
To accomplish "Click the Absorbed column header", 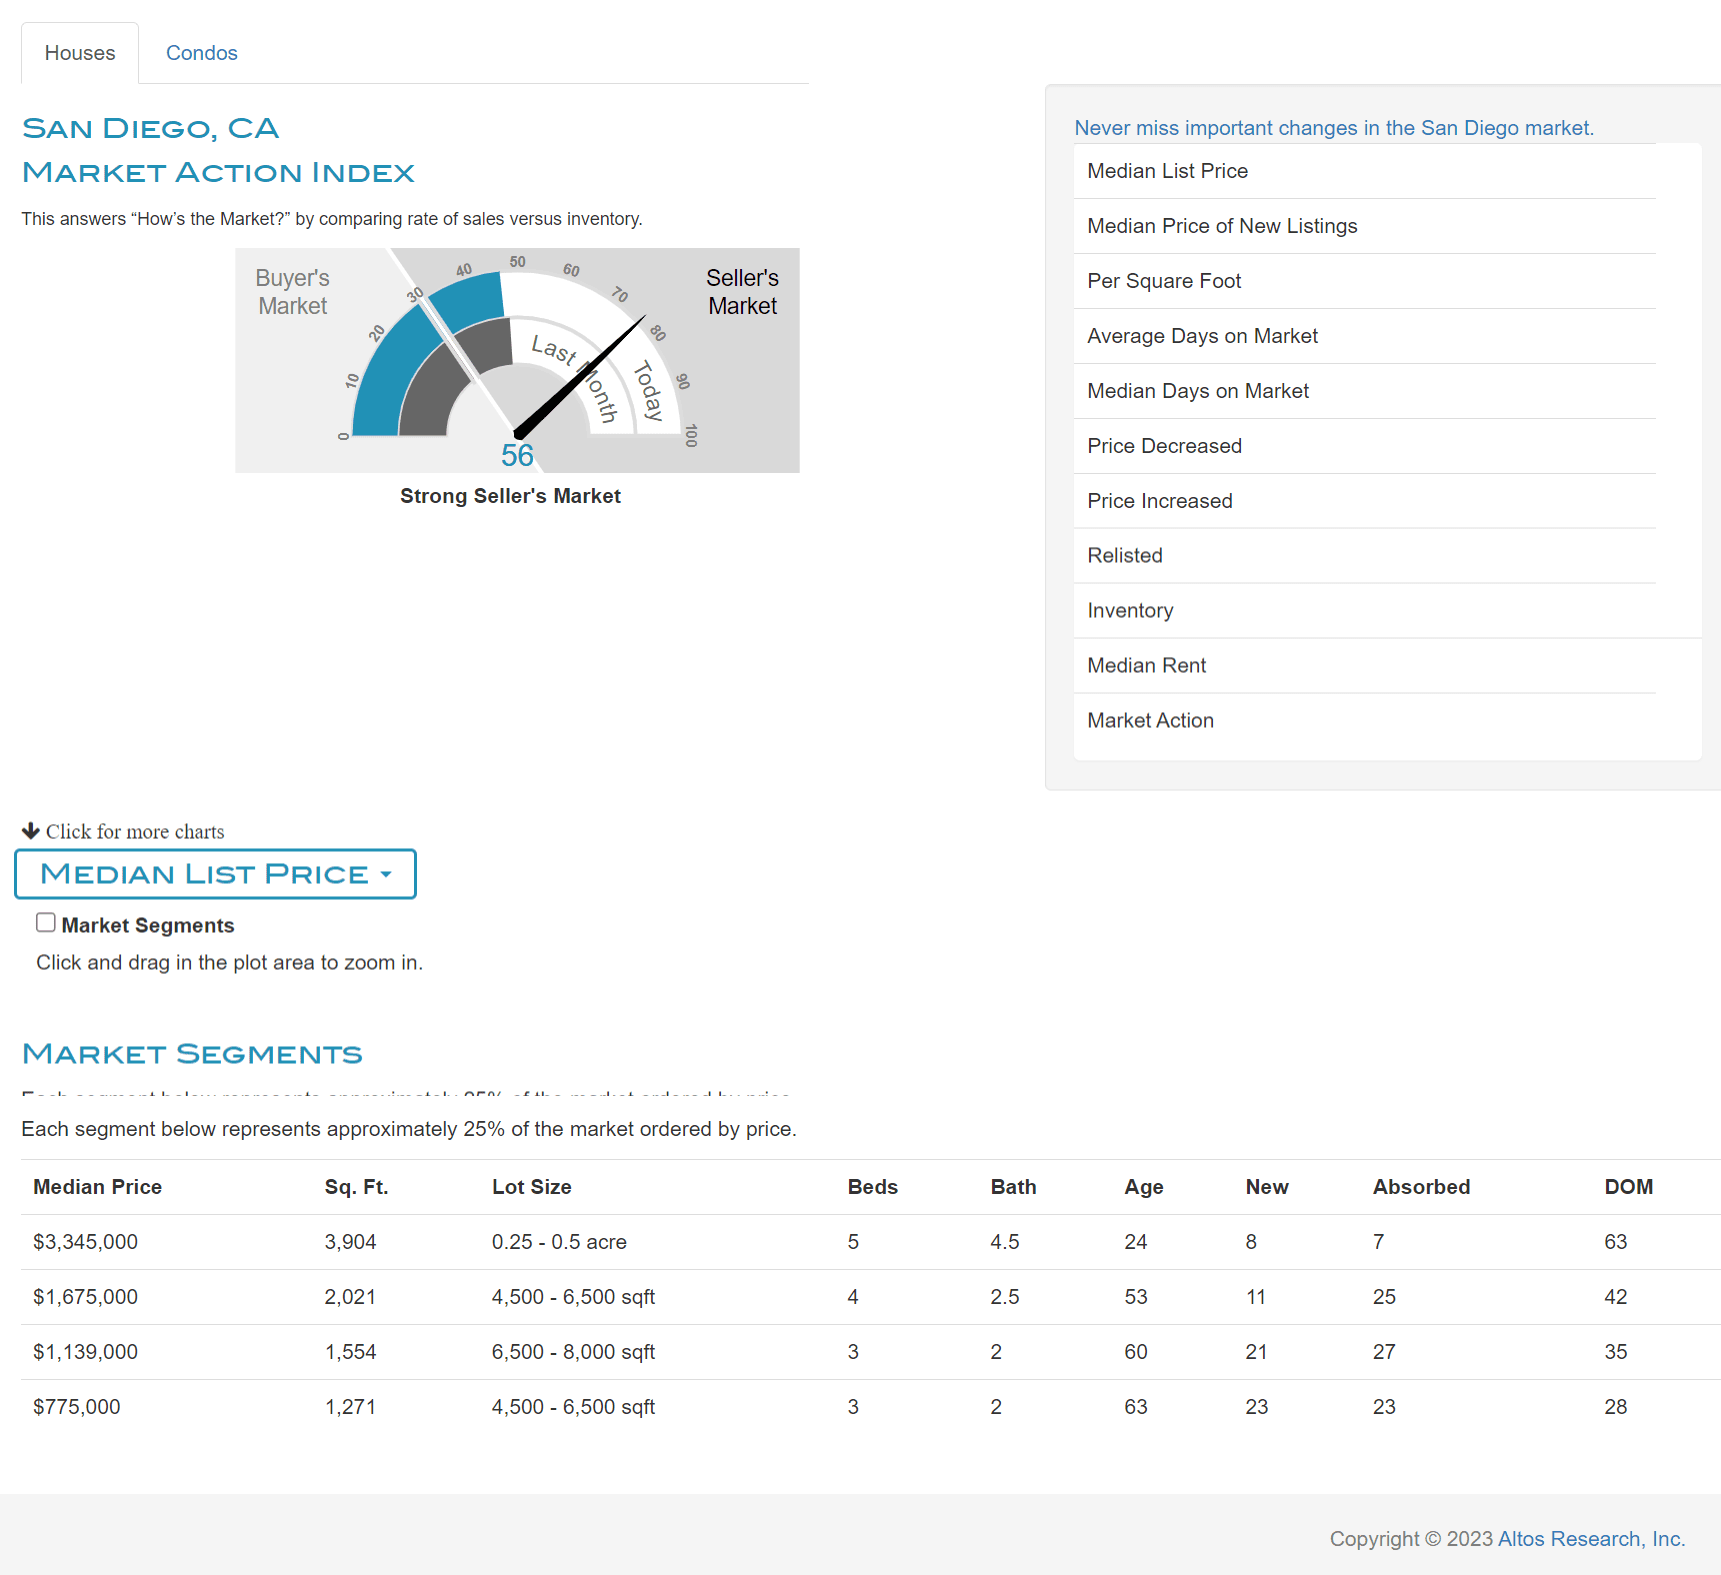I will [1421, 1187].
